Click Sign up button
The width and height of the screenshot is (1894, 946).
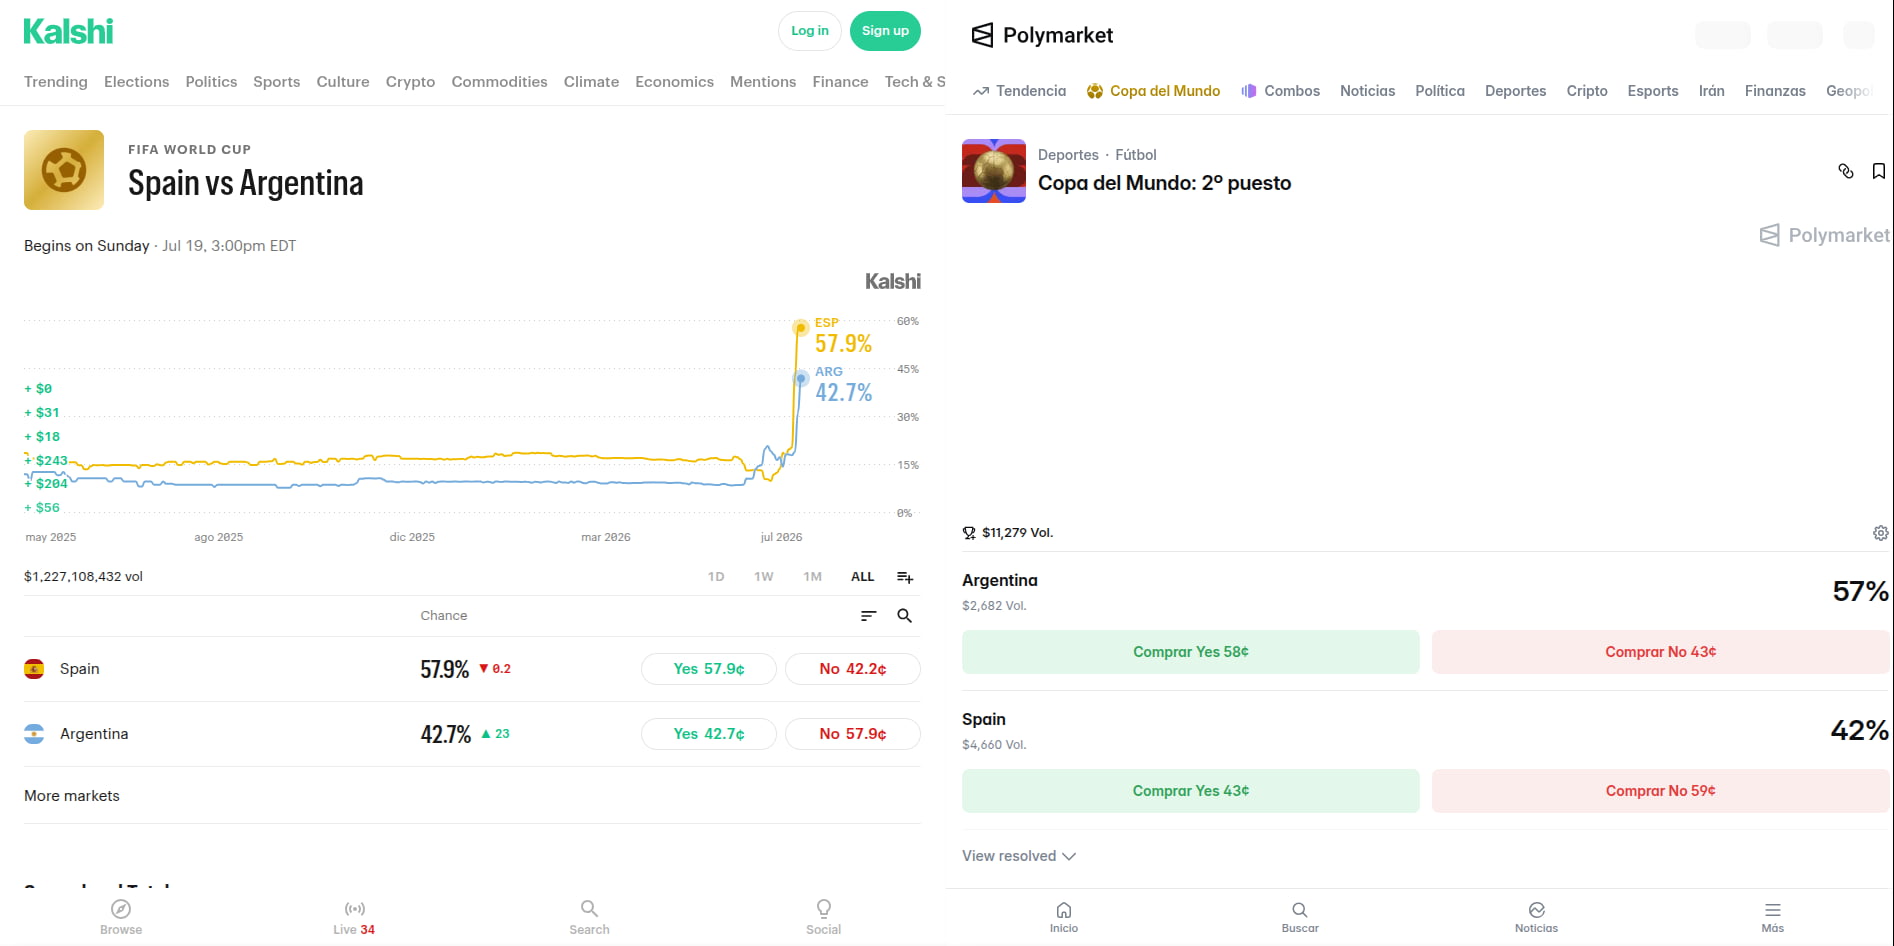coord(885,31)
